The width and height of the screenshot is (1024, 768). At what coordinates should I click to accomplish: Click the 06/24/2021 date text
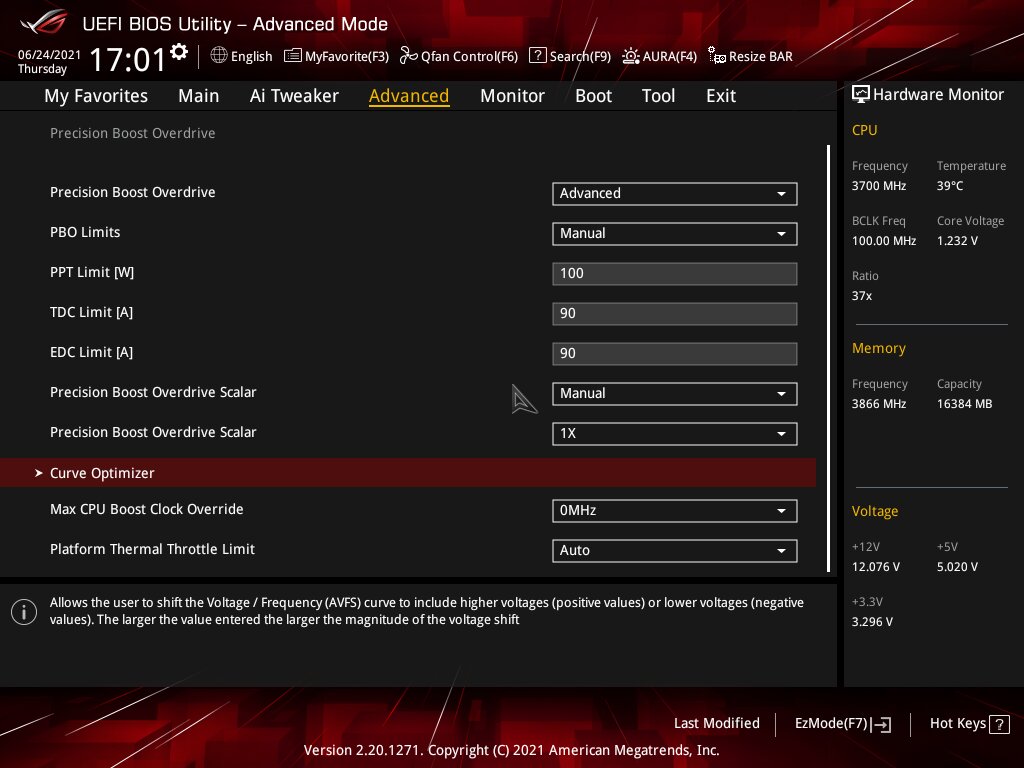[x=49, y=55]
